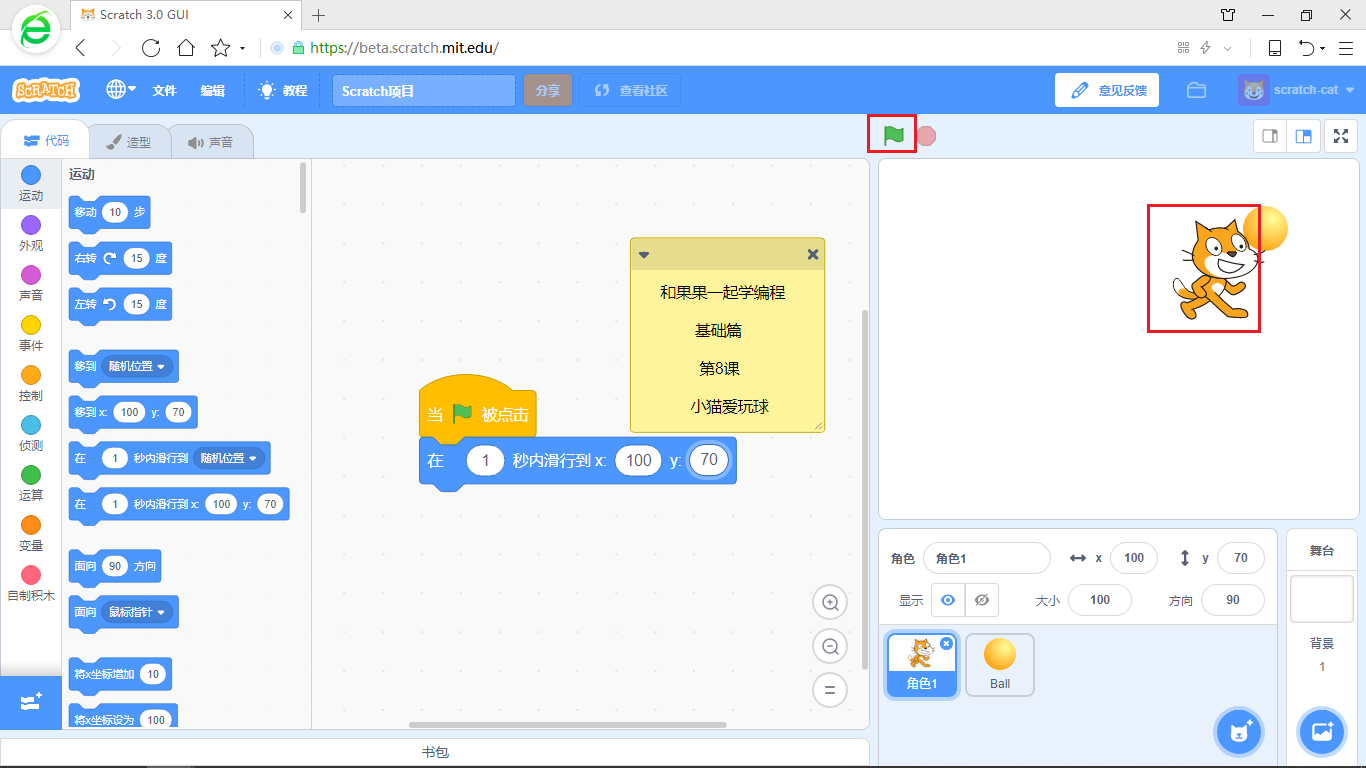Reset workspace zoom to default
The height and width of the screenshot is (768, 1366).
pos(829,689)
